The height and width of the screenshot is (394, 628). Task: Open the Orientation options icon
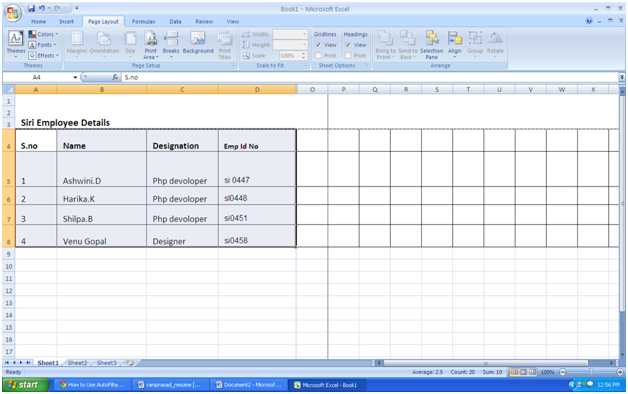(104, 39)
